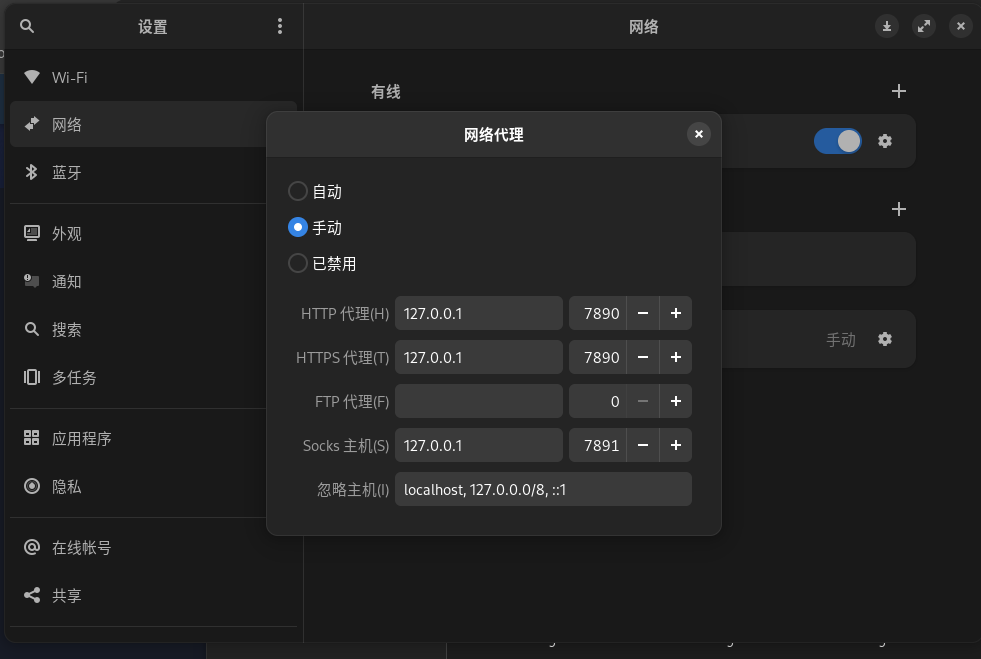Decrease the Socks host port number
Viewport: 981px width, 659px height.
(x=643, y=445)
